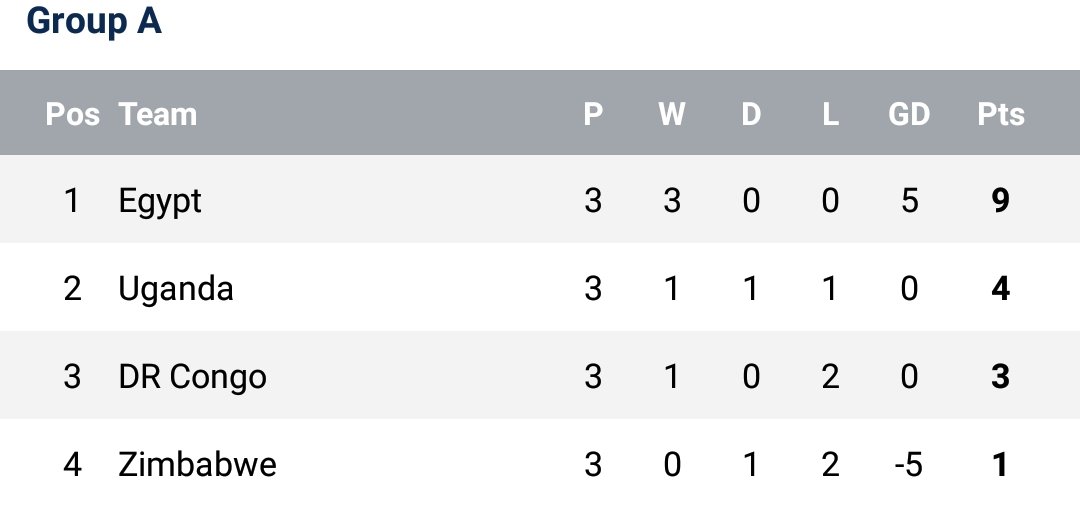The width and height of the screenshot is (1080, 517).
Task: Click the L (losses) column header
Action: 830,114
